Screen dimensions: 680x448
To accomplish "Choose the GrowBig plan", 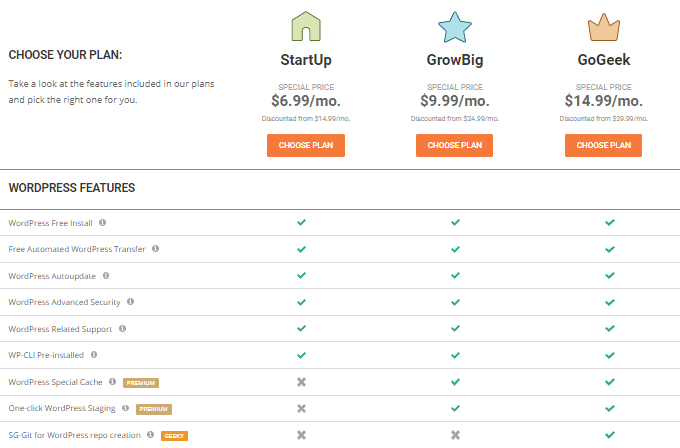I will point(454,145).
